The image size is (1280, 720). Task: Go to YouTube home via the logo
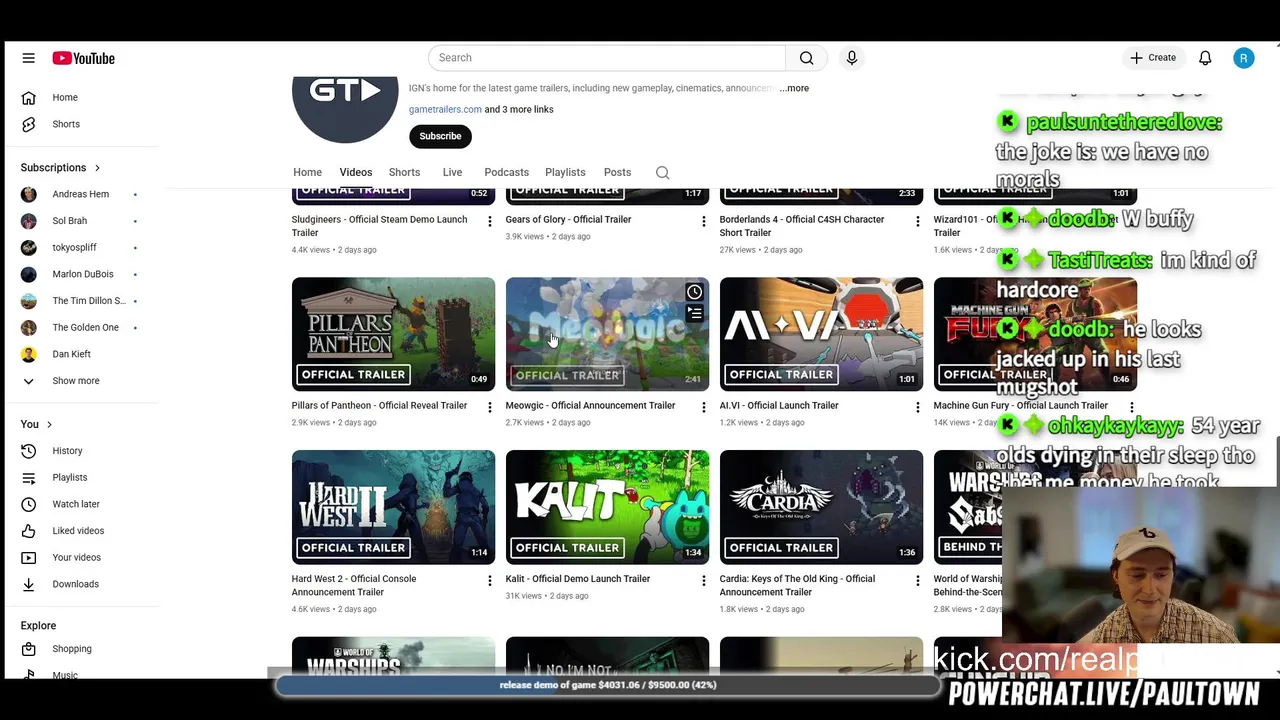point(84,58)
